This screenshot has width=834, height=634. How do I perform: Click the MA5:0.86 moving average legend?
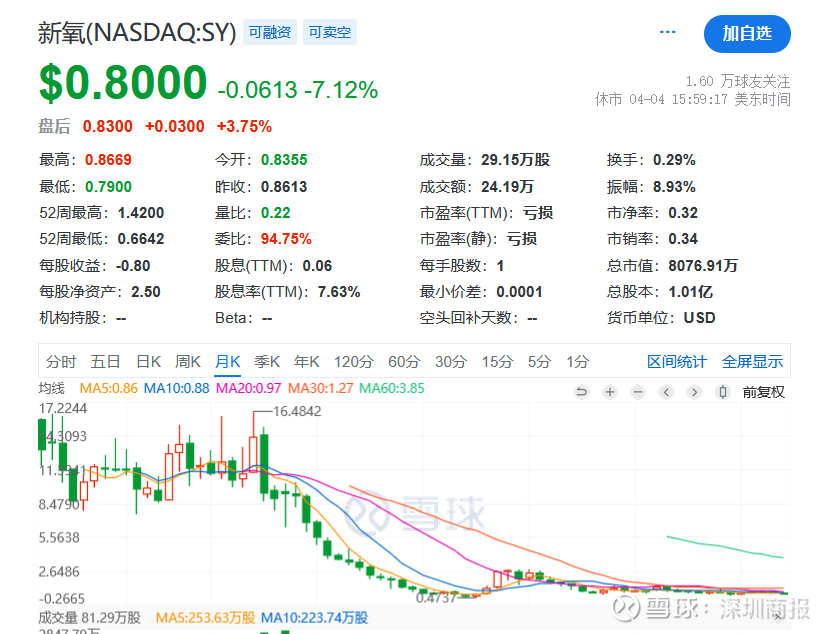(x=109, y=388)
